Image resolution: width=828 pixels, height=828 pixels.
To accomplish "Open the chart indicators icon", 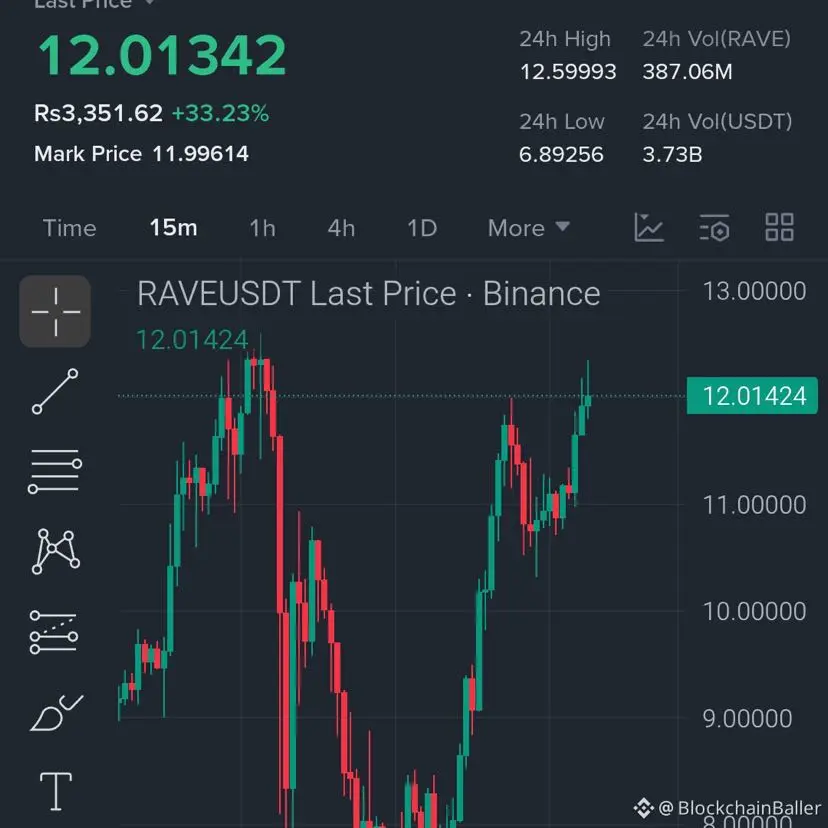I will click(x=648, y=228).
